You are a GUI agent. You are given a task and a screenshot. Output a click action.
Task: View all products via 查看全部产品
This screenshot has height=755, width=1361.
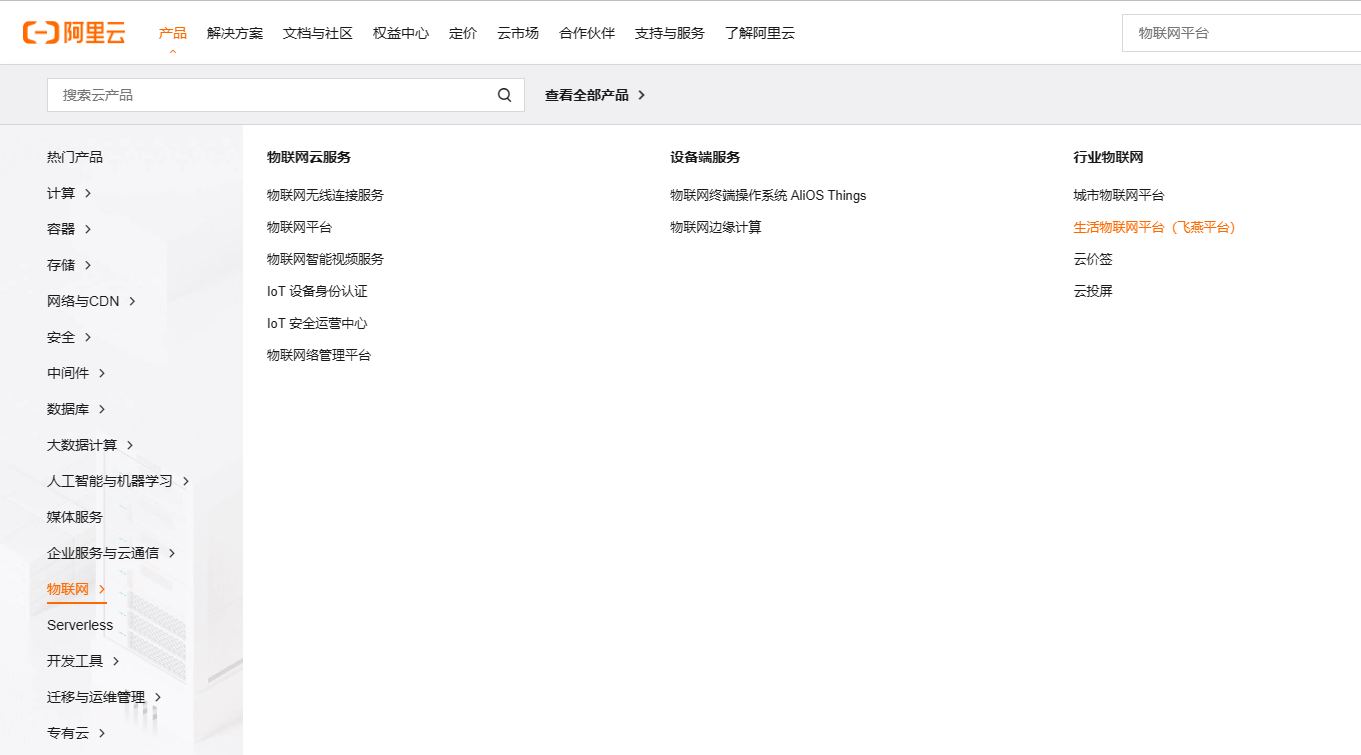point(595,95)
